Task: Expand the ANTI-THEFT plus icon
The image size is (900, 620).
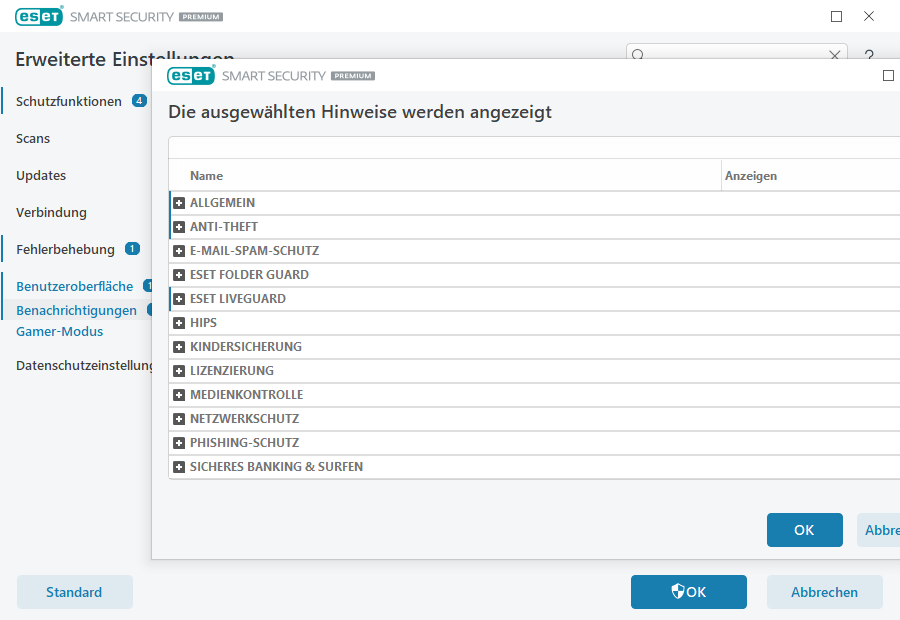Action: 180,227
